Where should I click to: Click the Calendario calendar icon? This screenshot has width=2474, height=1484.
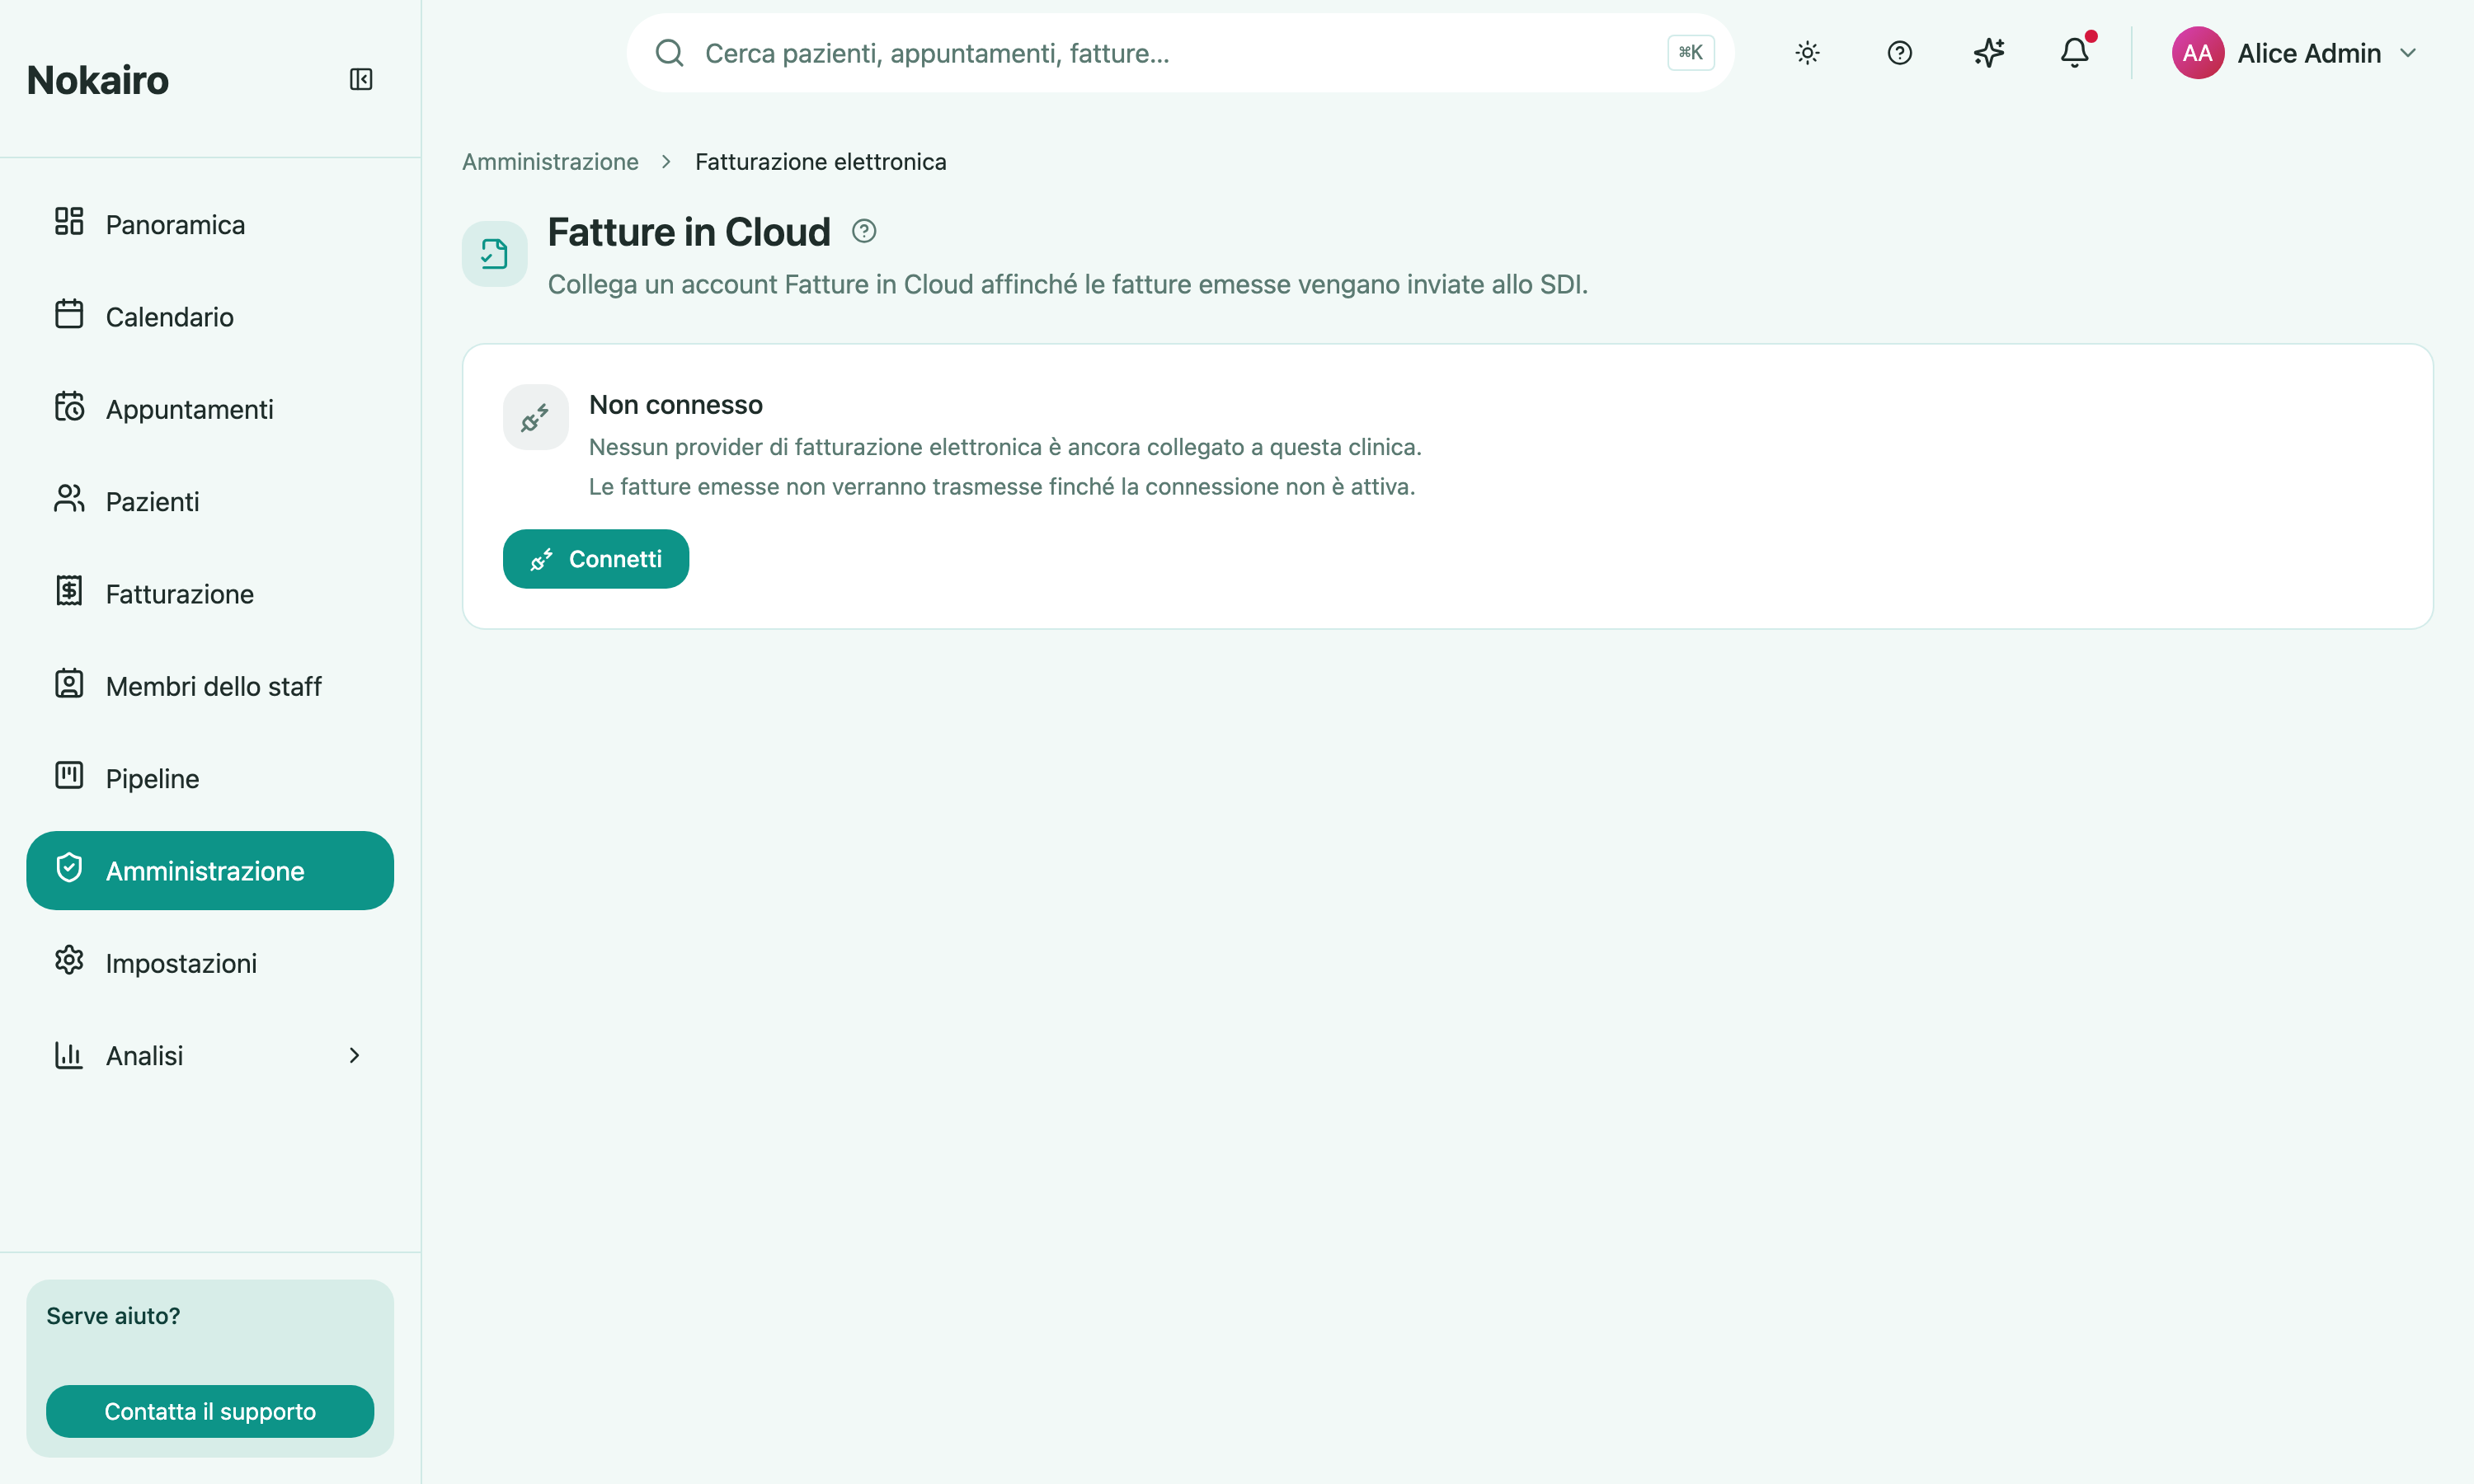tap(69, 314)
